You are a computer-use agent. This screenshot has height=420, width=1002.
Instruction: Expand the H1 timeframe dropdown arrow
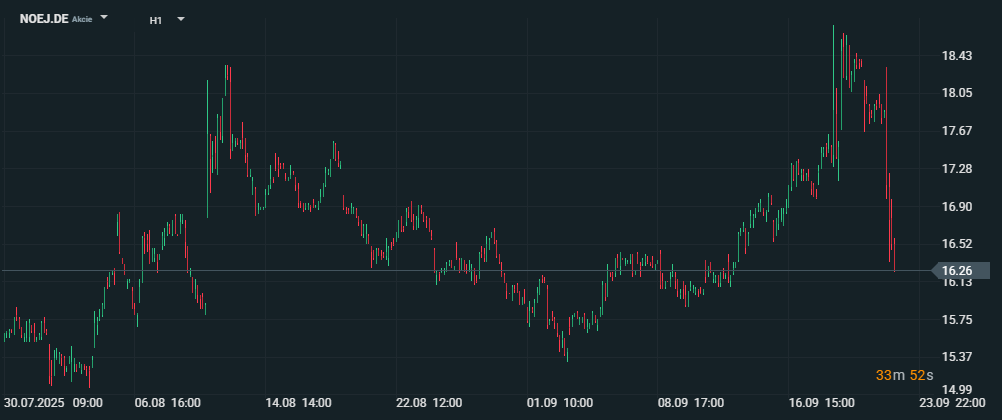click(x=181, y=19)
